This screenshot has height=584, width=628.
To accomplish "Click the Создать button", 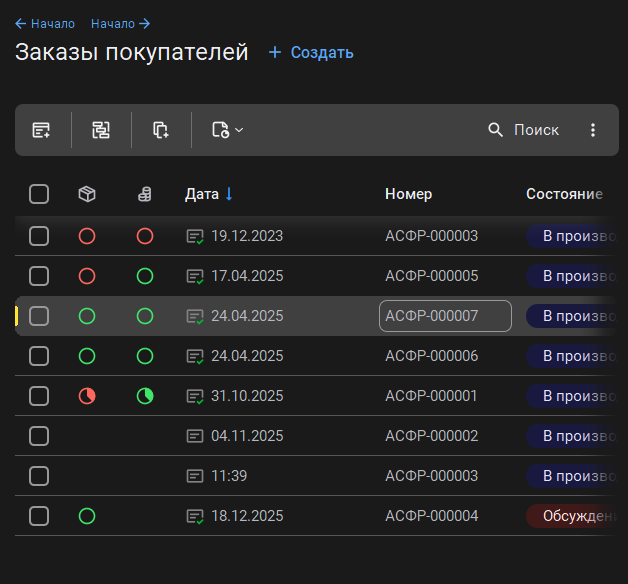I will point(311,53).
